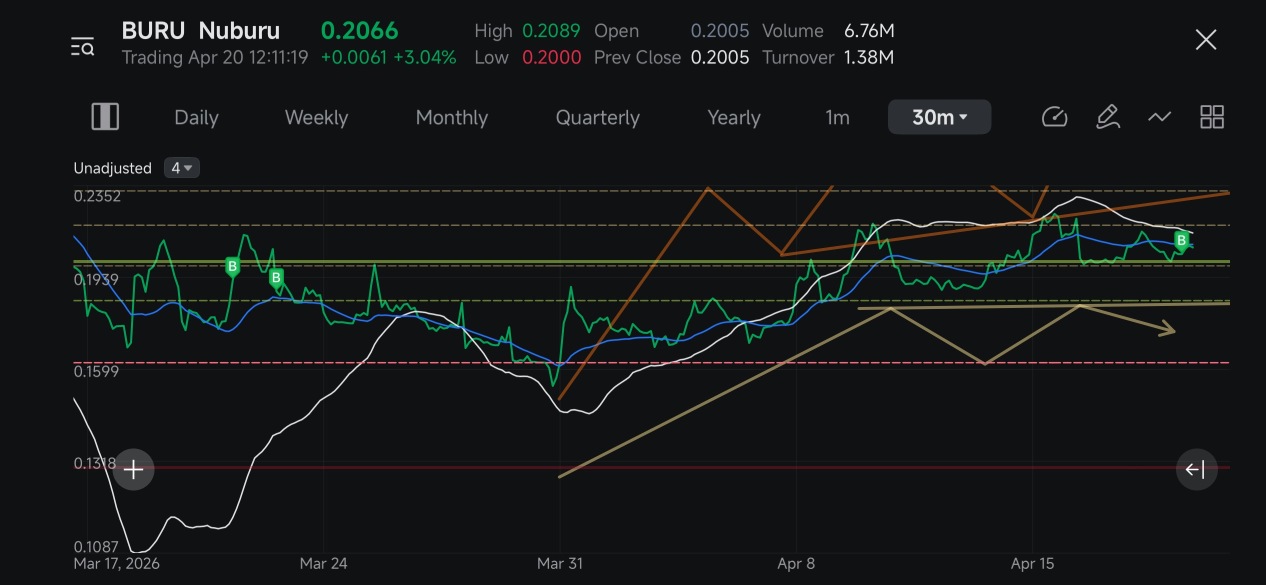
Task: Choose the Quarterly timeframe
Action: tap(598, 117)
